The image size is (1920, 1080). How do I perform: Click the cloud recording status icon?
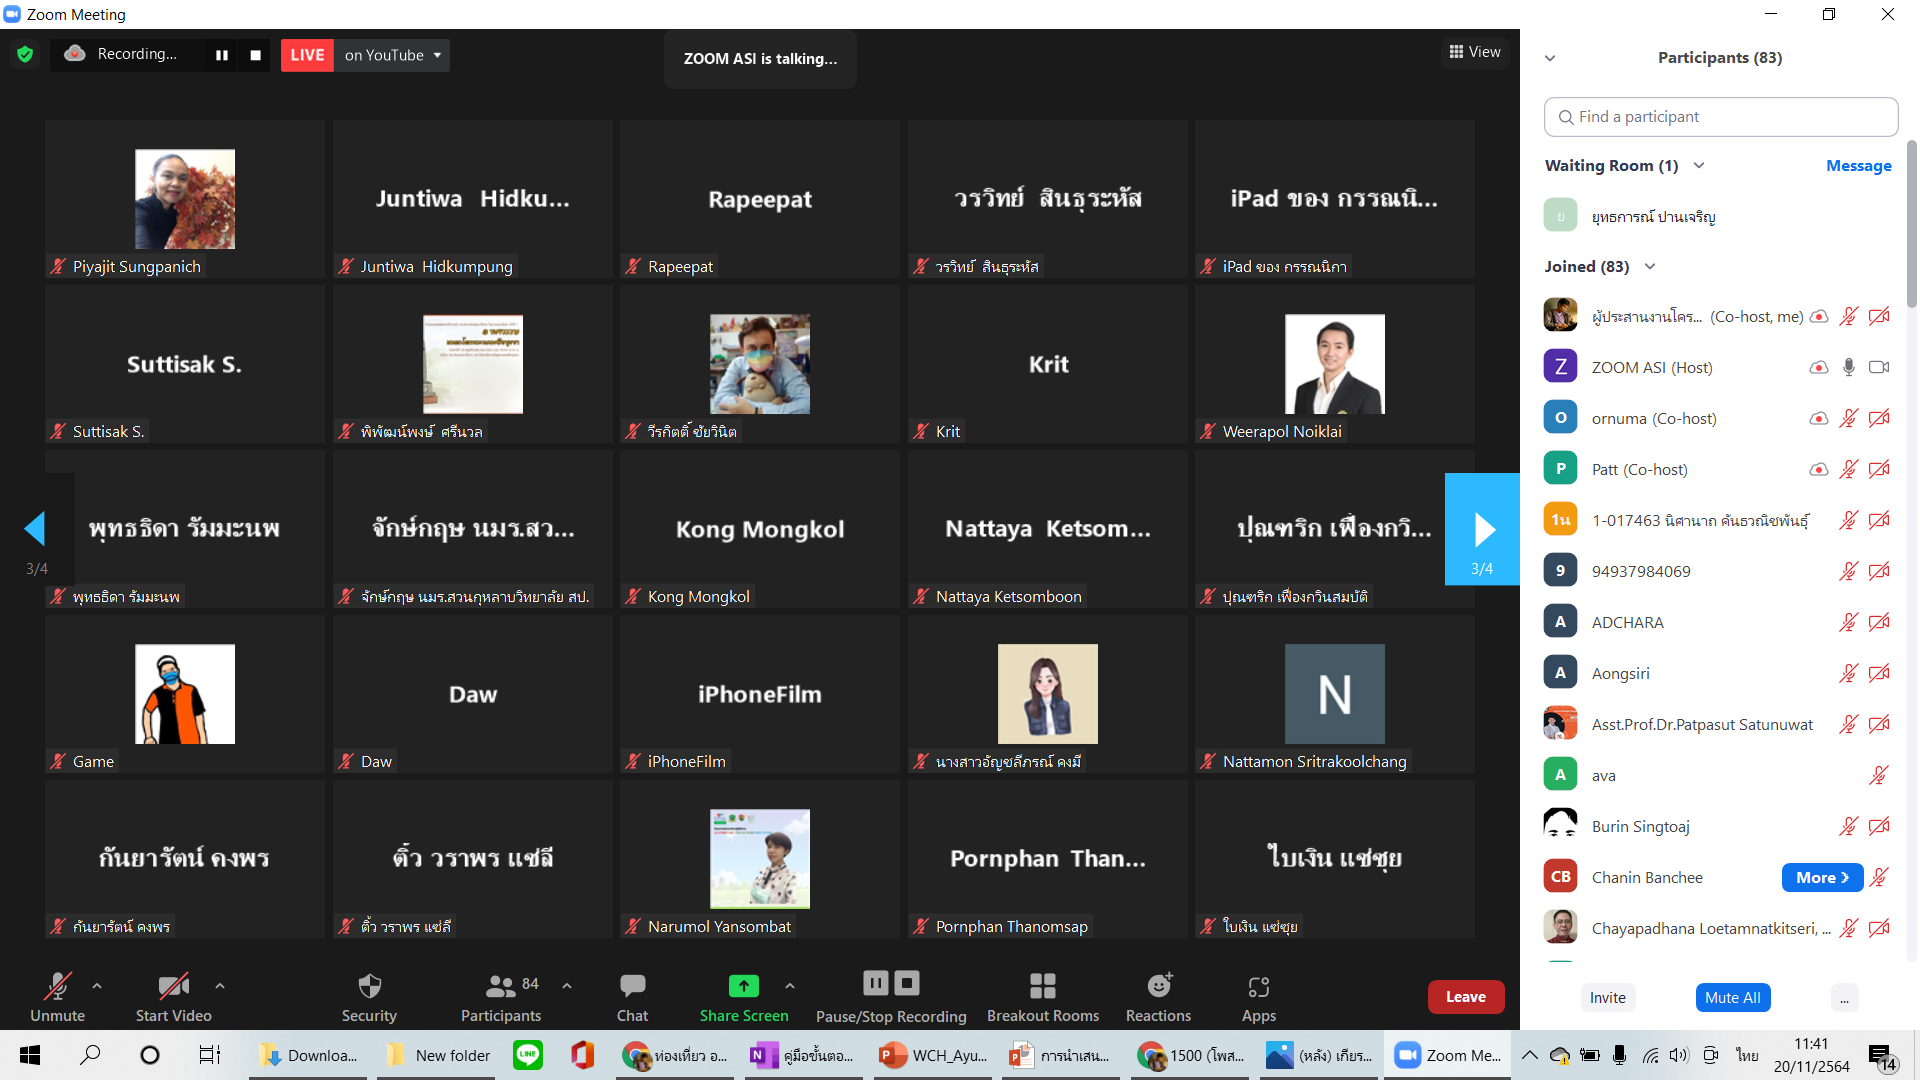(x=74, y=54)
